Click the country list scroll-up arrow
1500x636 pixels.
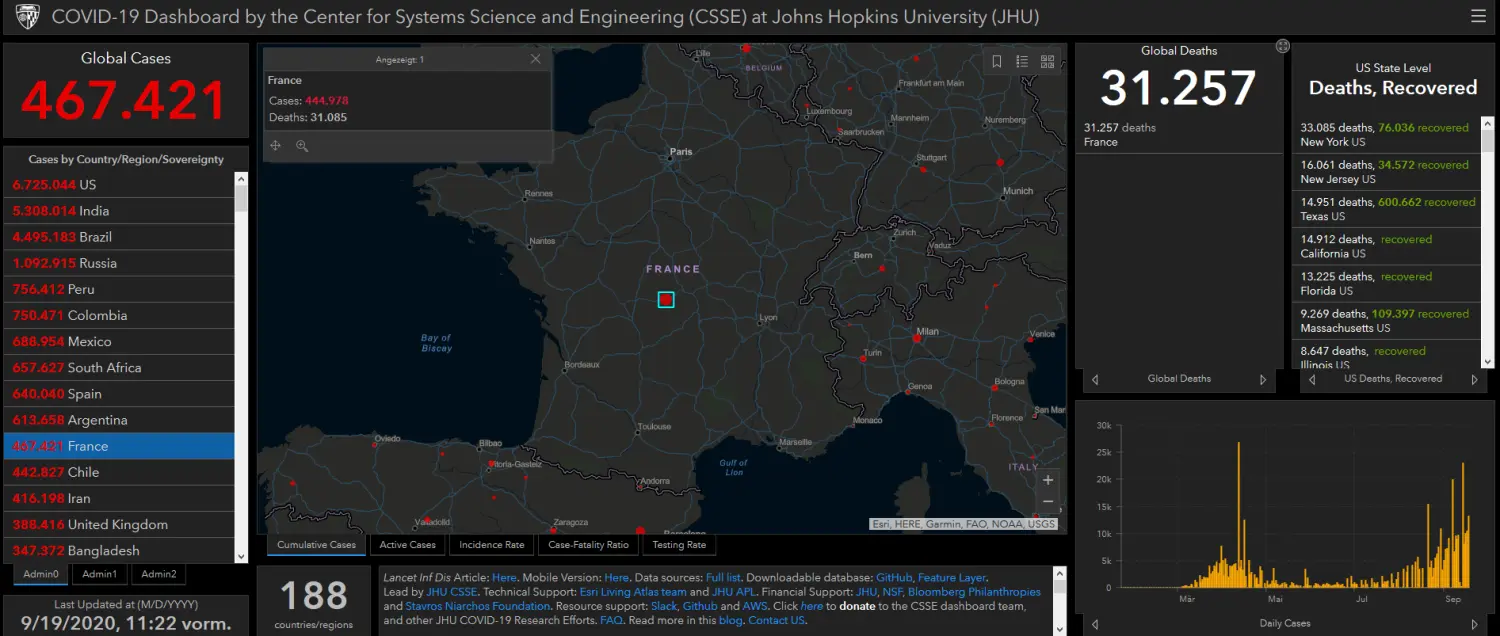(x=241, y=178)
